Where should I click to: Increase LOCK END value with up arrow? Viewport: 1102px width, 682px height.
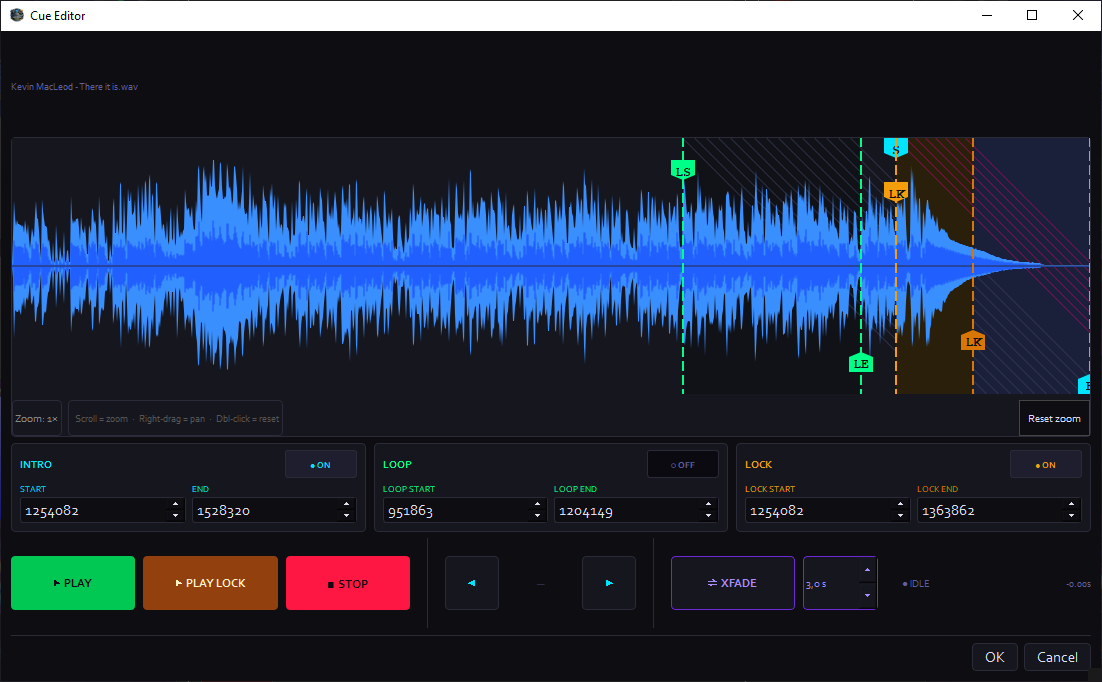click(x=1071, y=504)
